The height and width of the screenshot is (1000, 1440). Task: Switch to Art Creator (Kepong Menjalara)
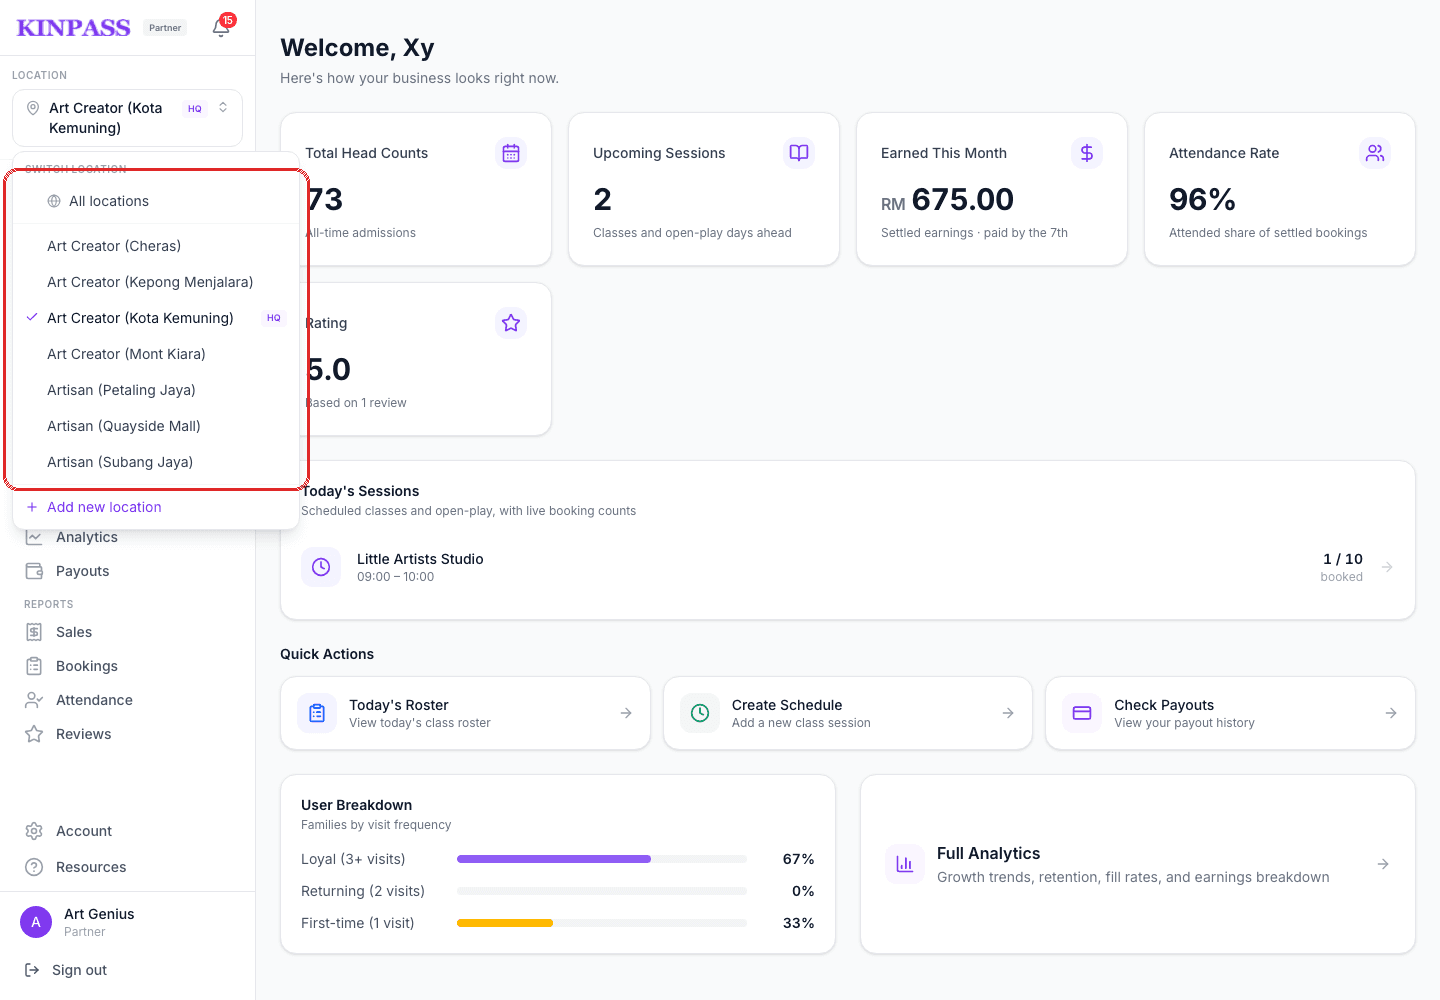(x=156, y=282)
